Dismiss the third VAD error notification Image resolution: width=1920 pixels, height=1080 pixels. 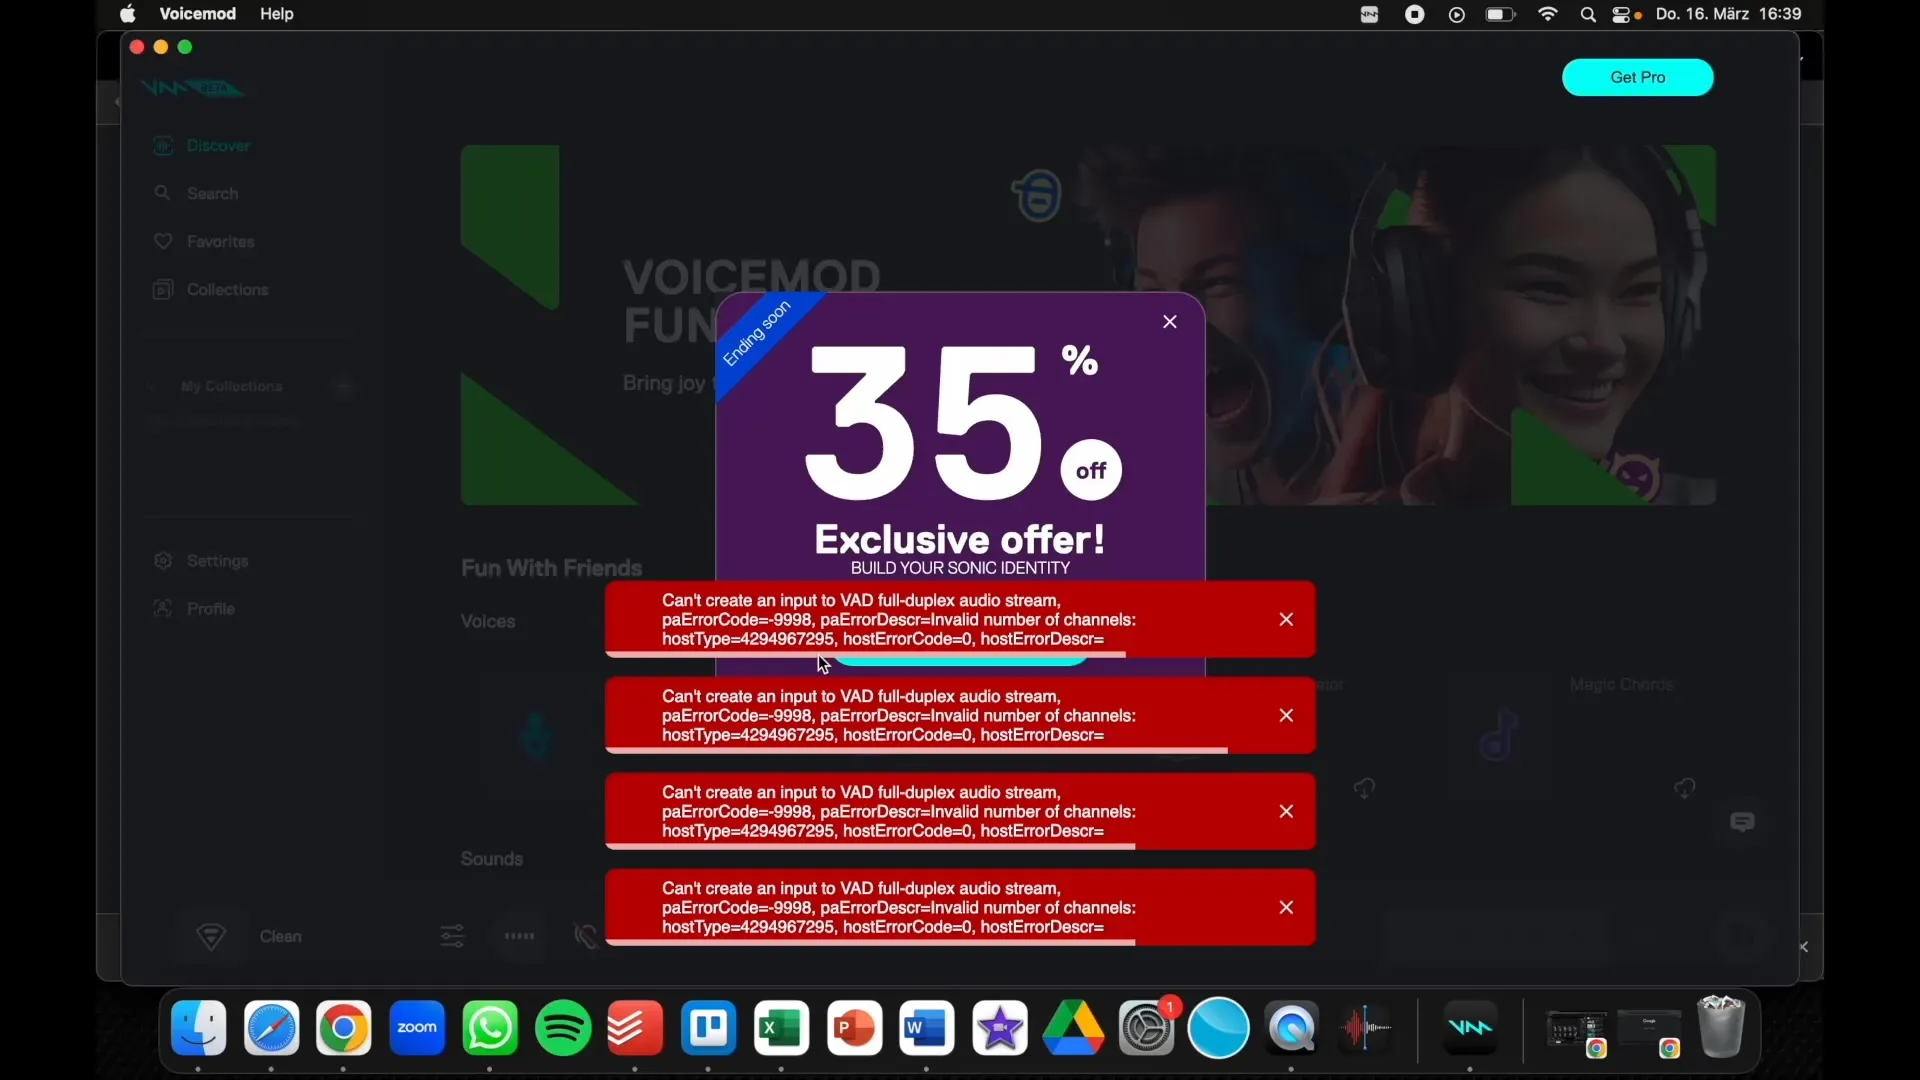click(x=1286, y=811)
